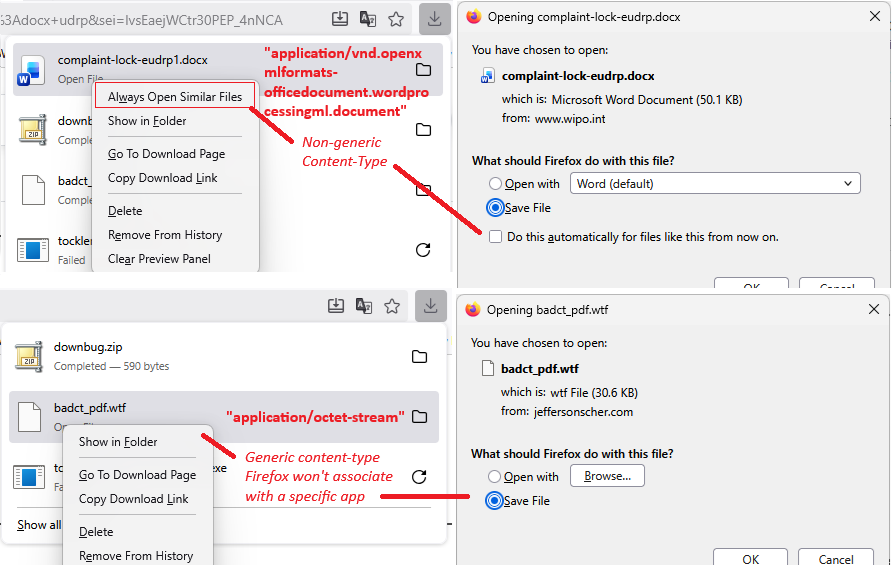Click the downbug.zip file name in bottom panel
This screenshot has height=565, width=892.
88,347
